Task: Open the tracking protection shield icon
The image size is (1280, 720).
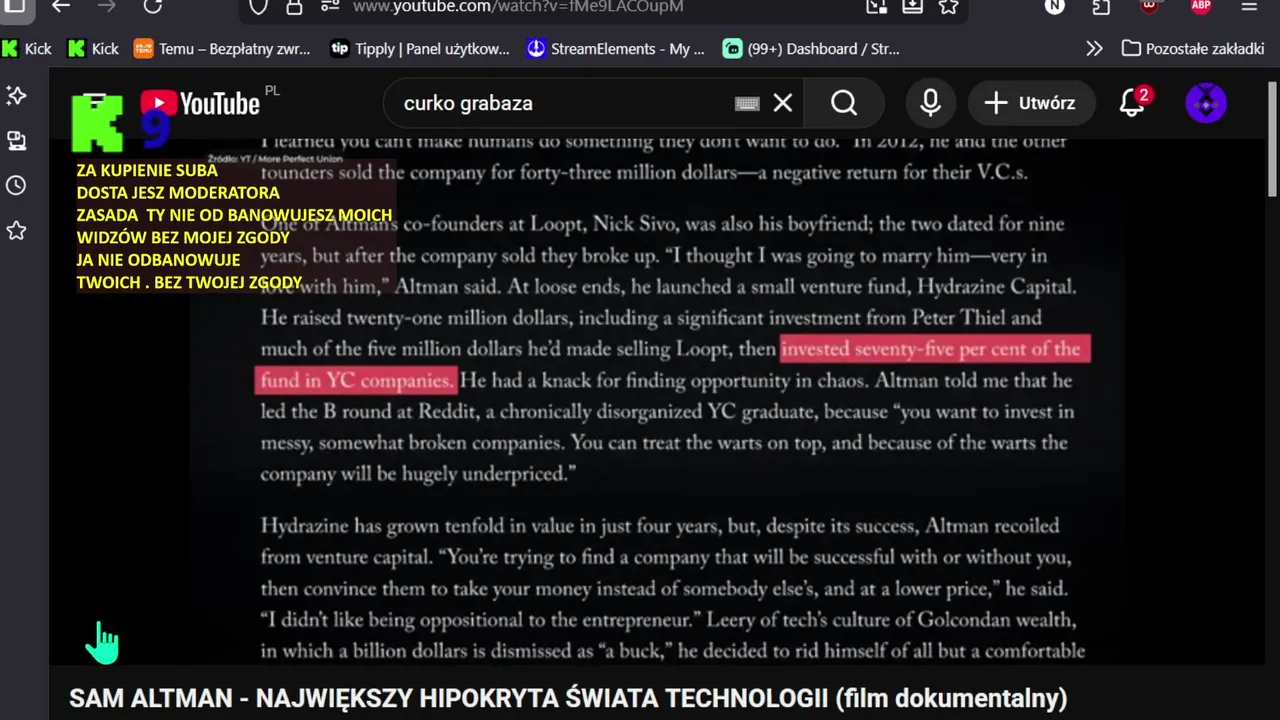Action: [259, 7]
